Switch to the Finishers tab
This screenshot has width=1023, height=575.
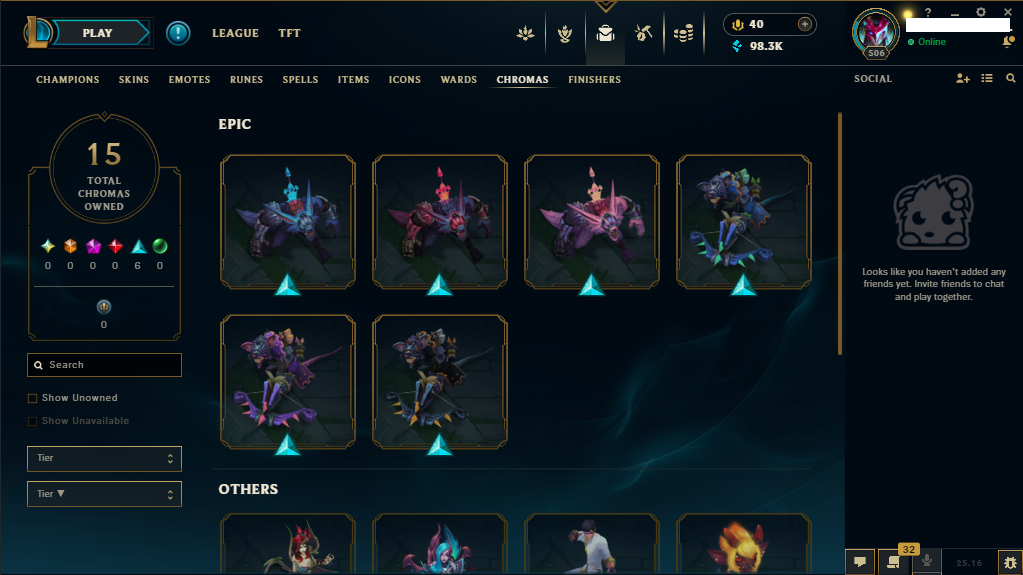click(x=594, y=80)
